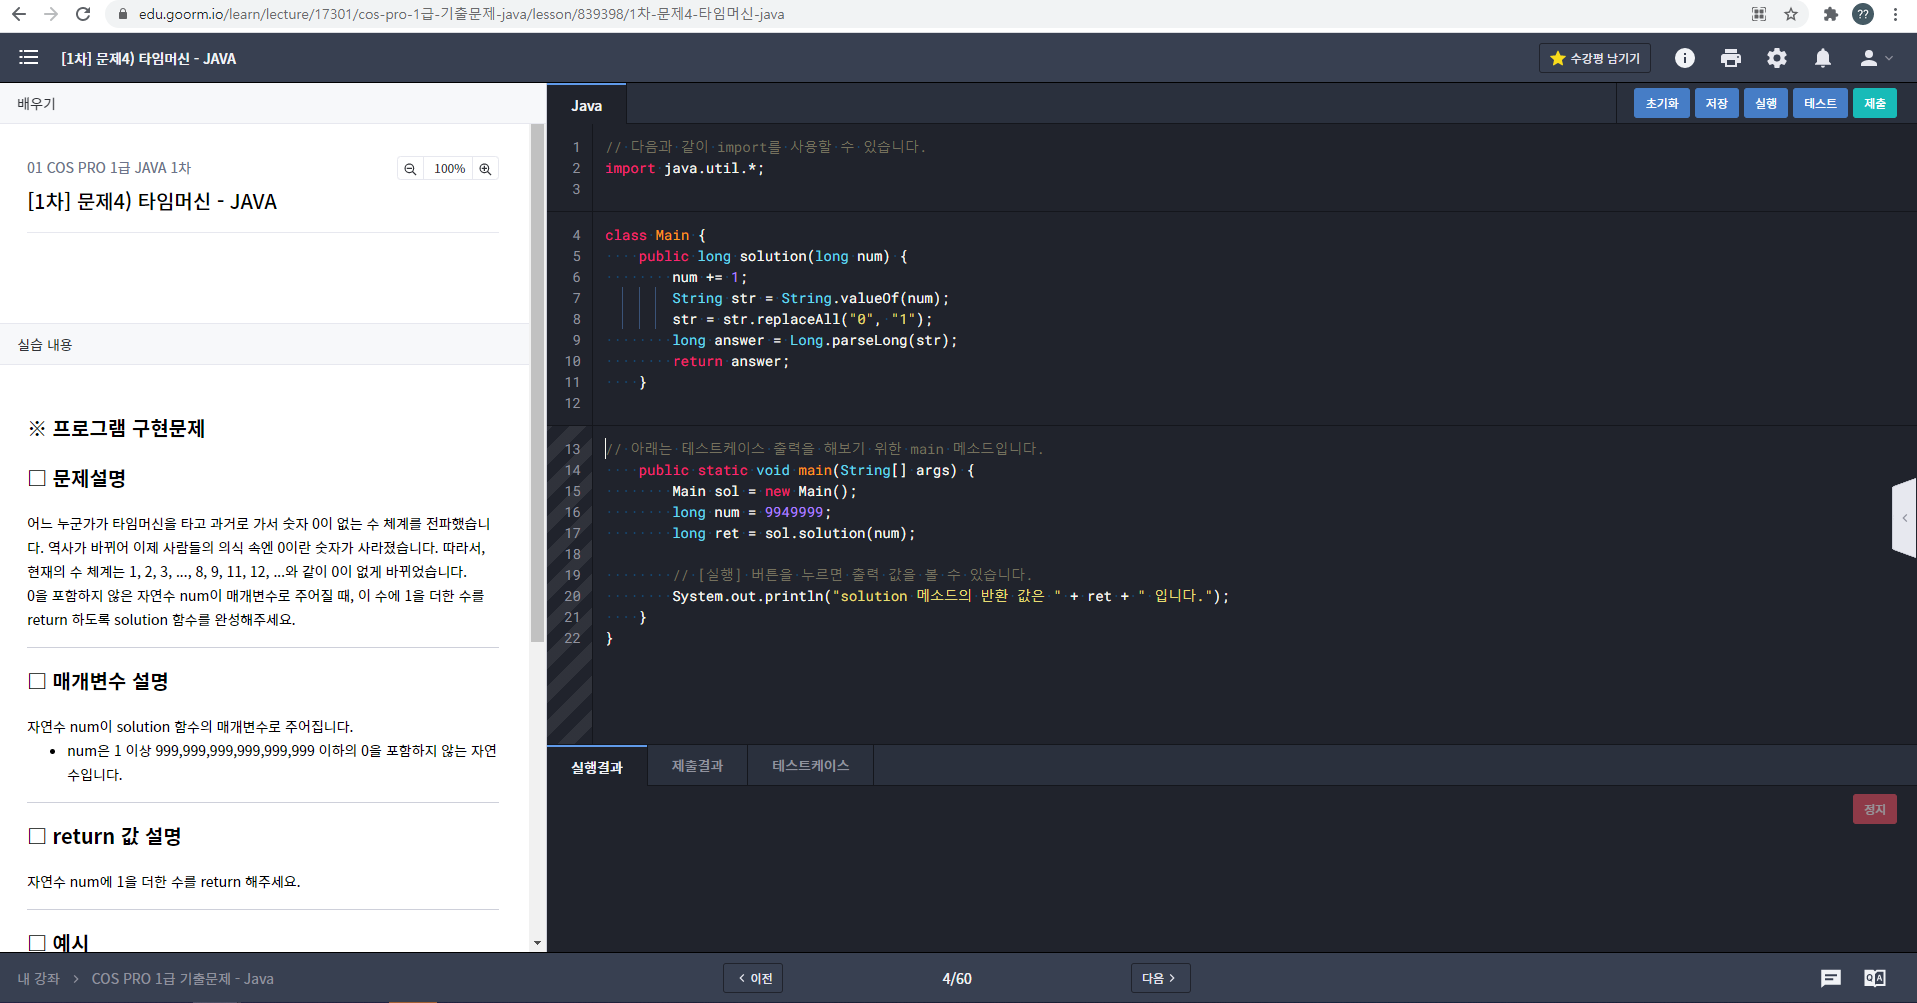Click the 실행 run button
This screenshot has height=1003, width=1917.
[1766, 103]
